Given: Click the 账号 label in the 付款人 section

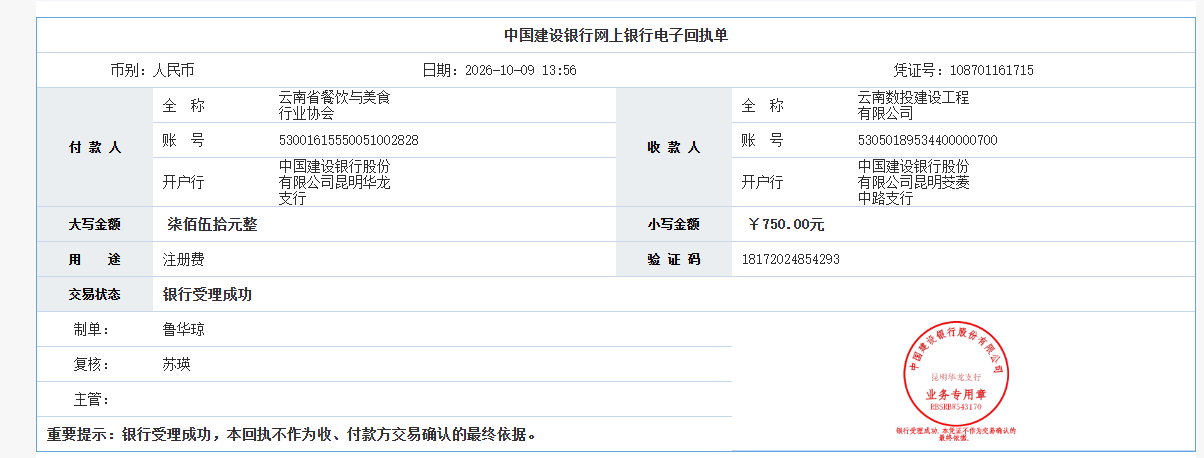Looking at the screenshot, I should click(183, 140).
